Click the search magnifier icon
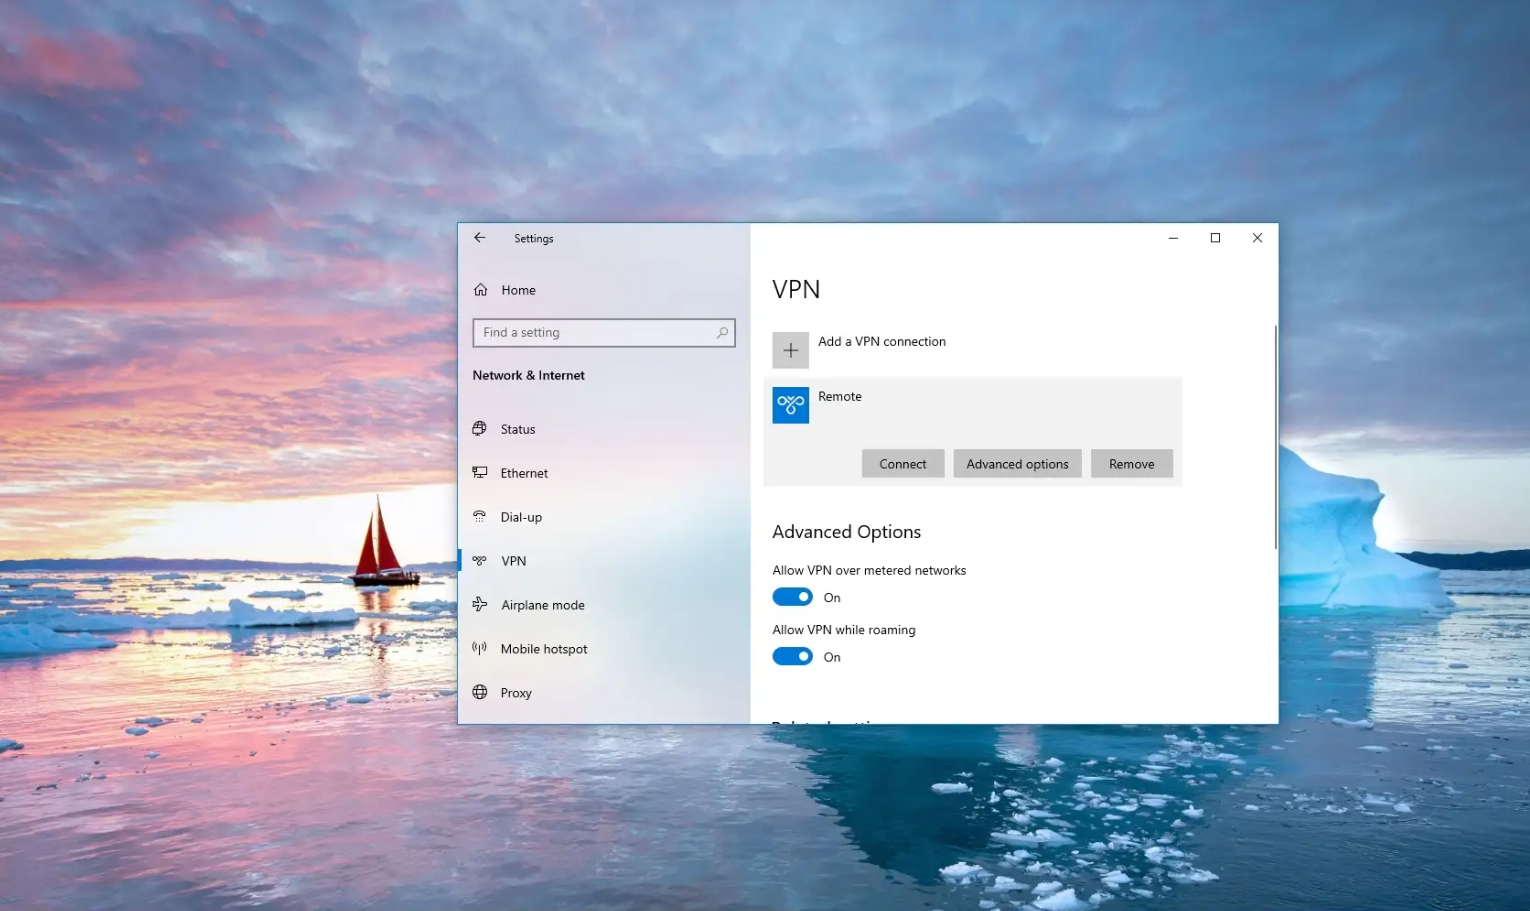 point(722,333)
